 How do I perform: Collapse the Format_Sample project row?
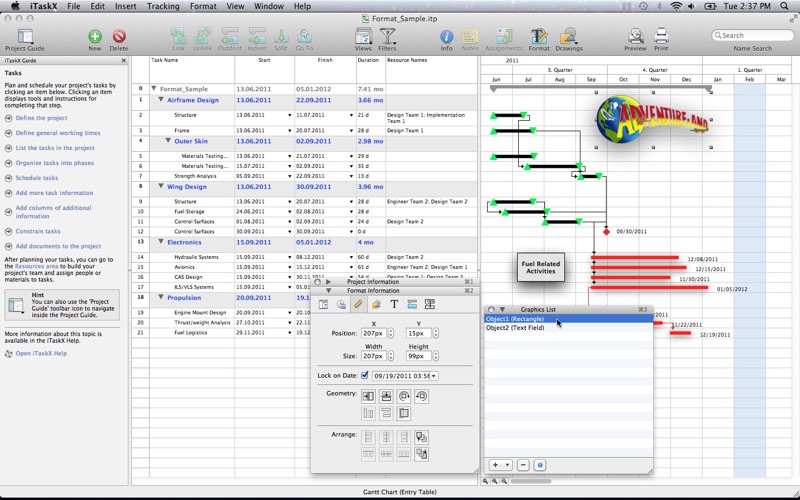pos(154,88)
